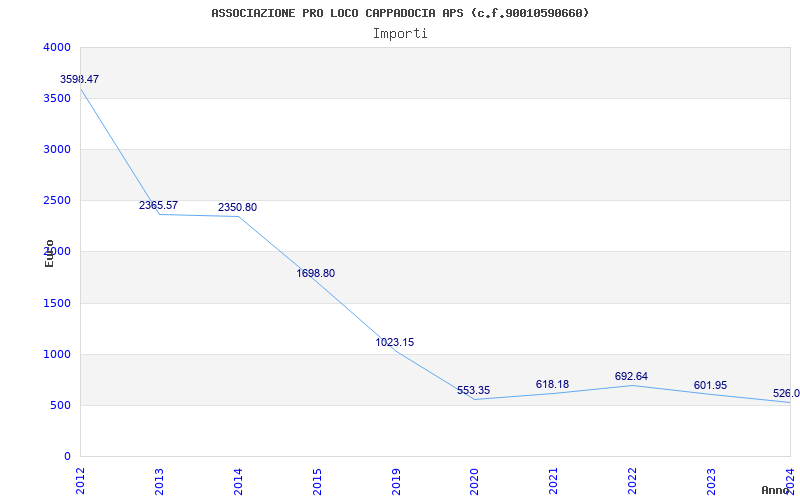Select the 692.64 data label
The height and width of the screenshot is (500, 800).
pos(632,377)
